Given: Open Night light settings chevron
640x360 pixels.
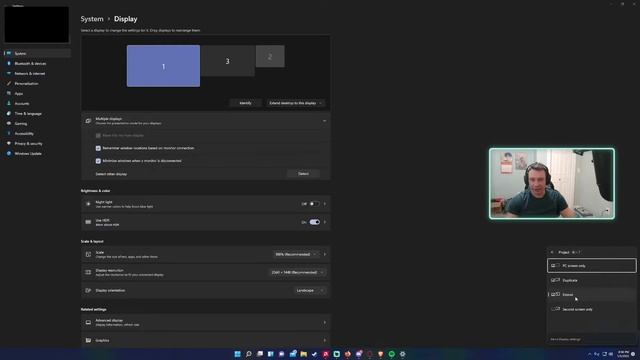Looking at the screenshot, I should (x=325, y=204).
